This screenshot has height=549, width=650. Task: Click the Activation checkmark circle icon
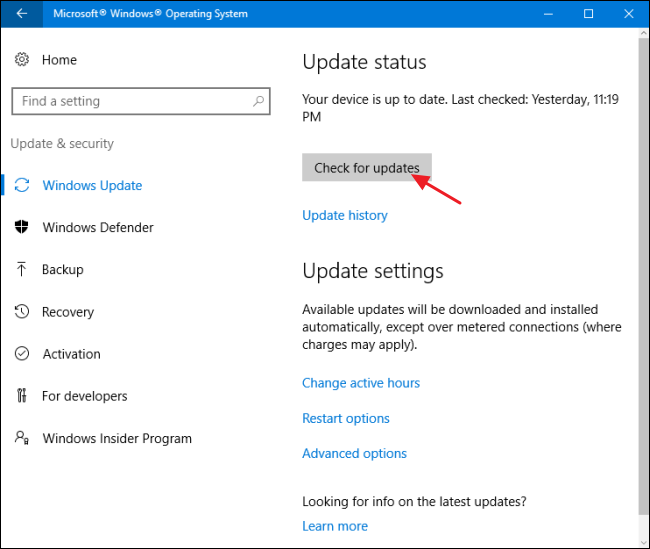tap(22, 353)
